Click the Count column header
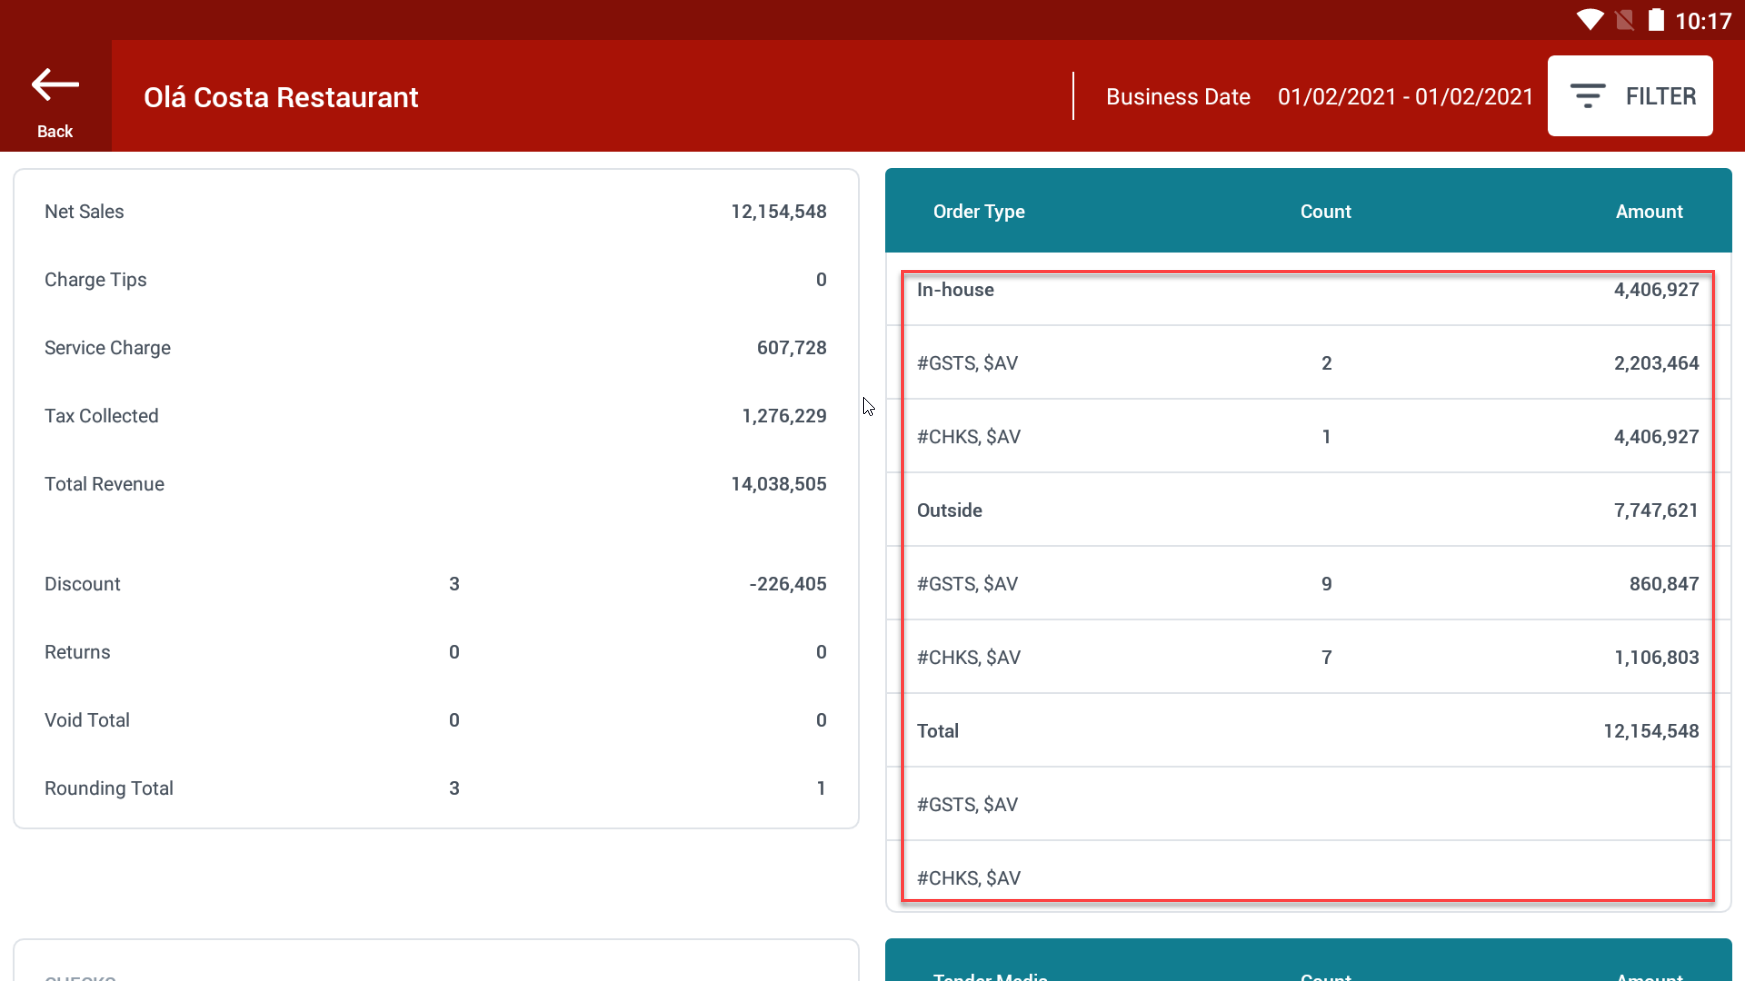 point(1325,212)
